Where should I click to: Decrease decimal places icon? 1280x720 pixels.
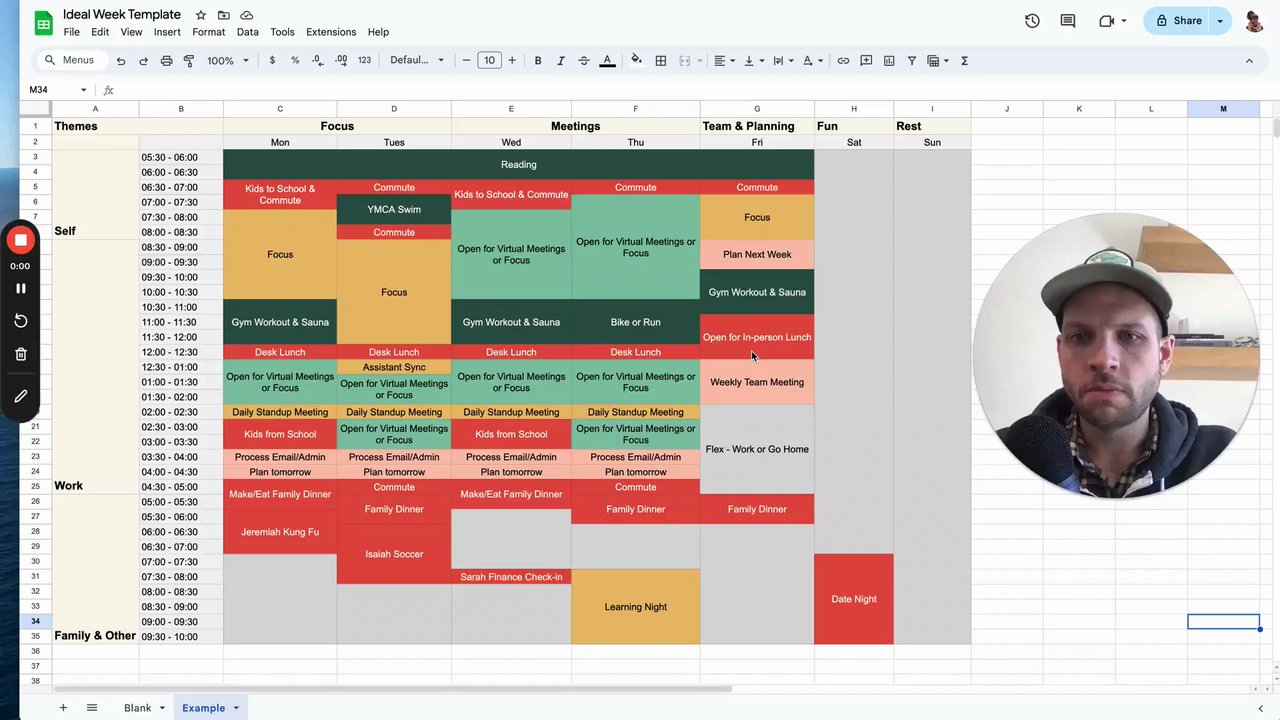(318, 61)
